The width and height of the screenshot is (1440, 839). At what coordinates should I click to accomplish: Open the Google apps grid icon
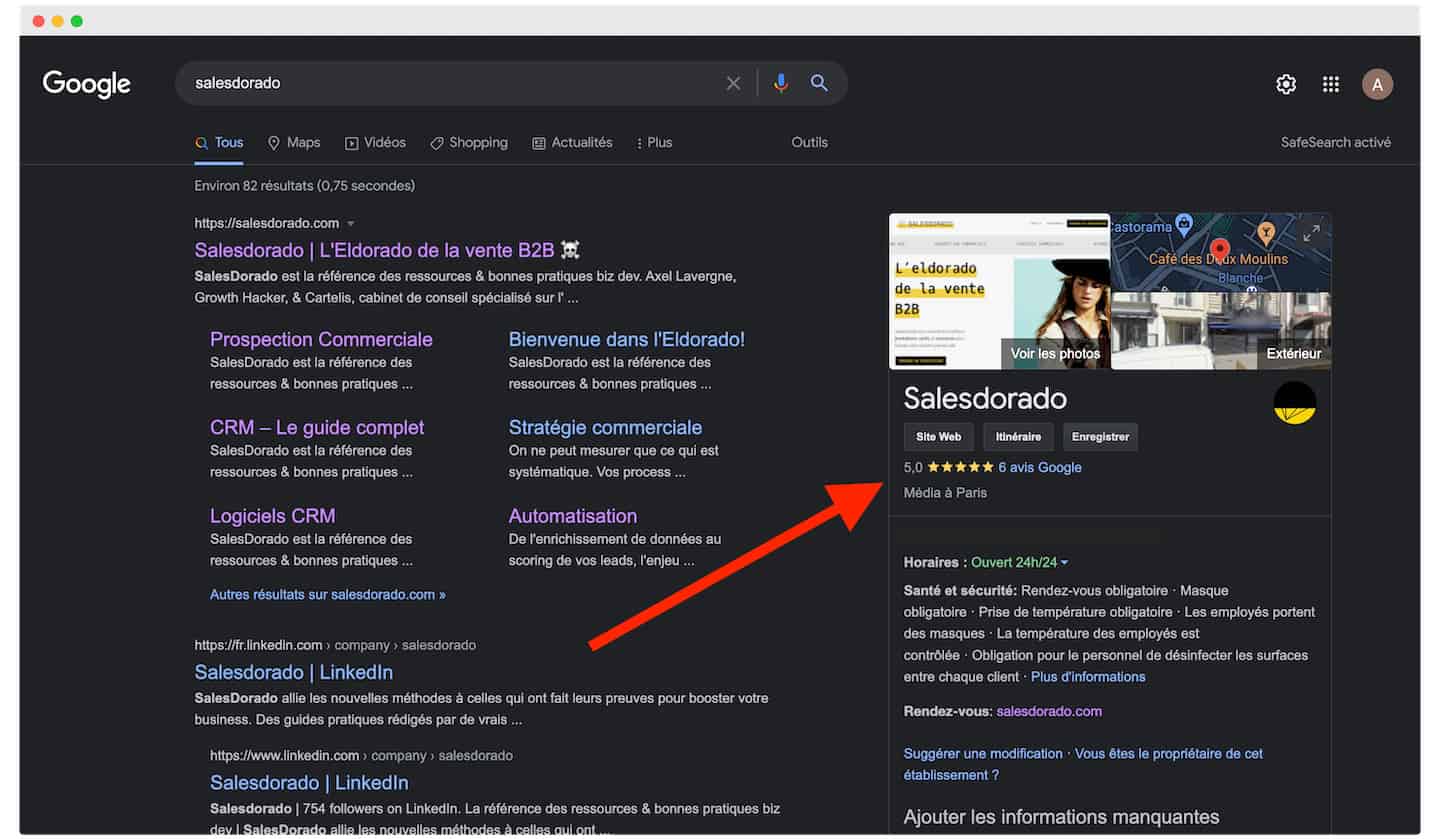[x=1330, y=84]
